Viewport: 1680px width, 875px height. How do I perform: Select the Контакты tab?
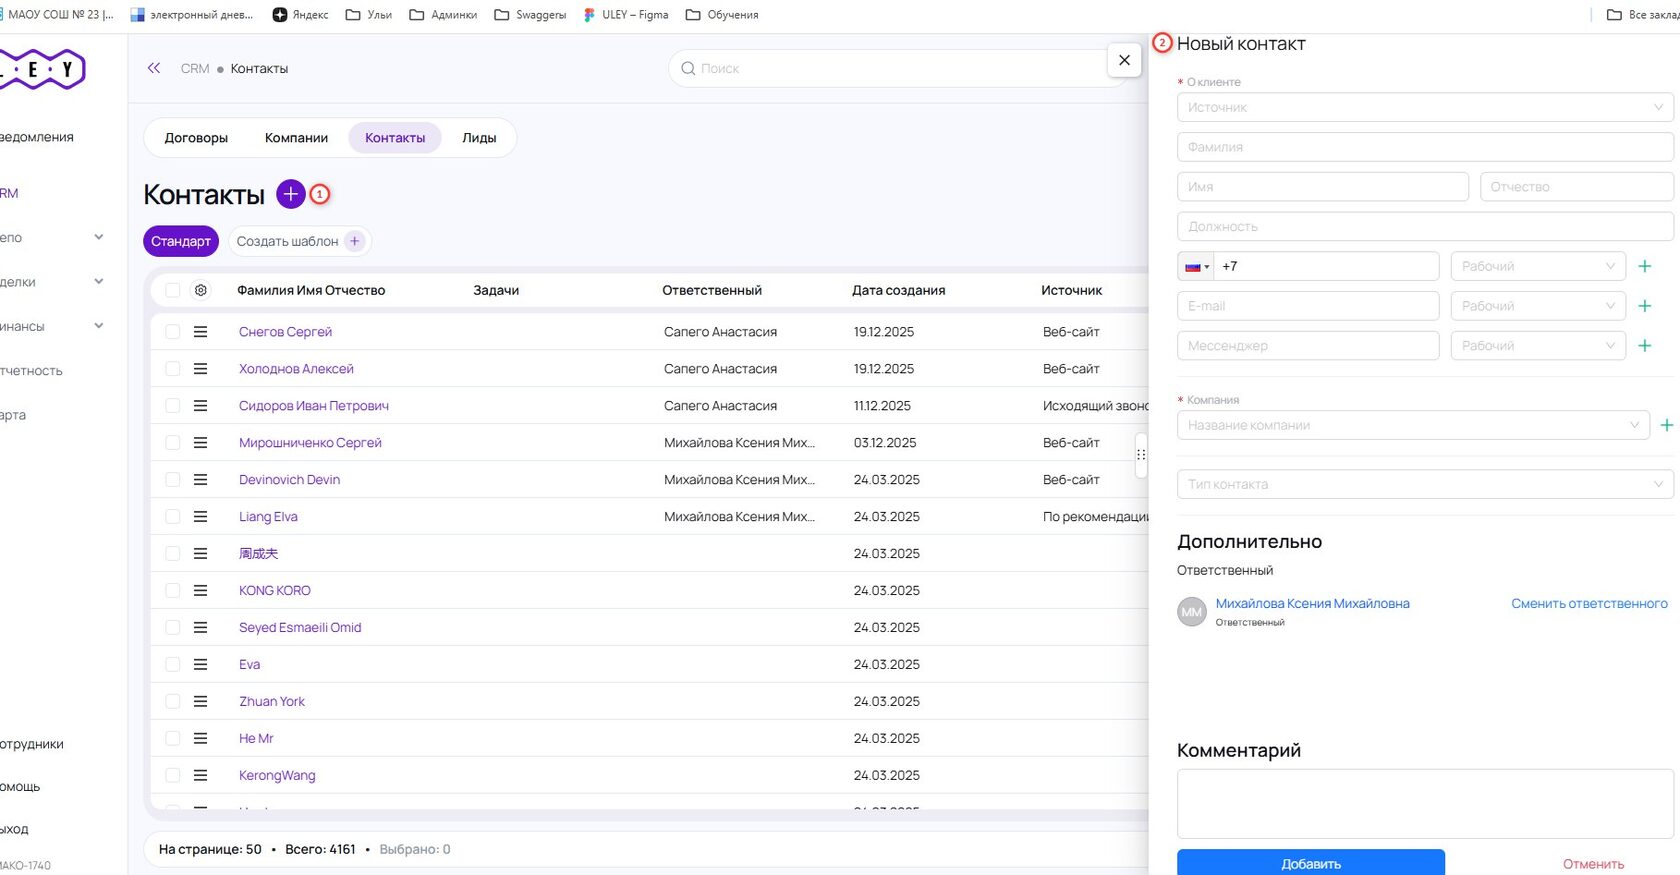tap(395, 138)
